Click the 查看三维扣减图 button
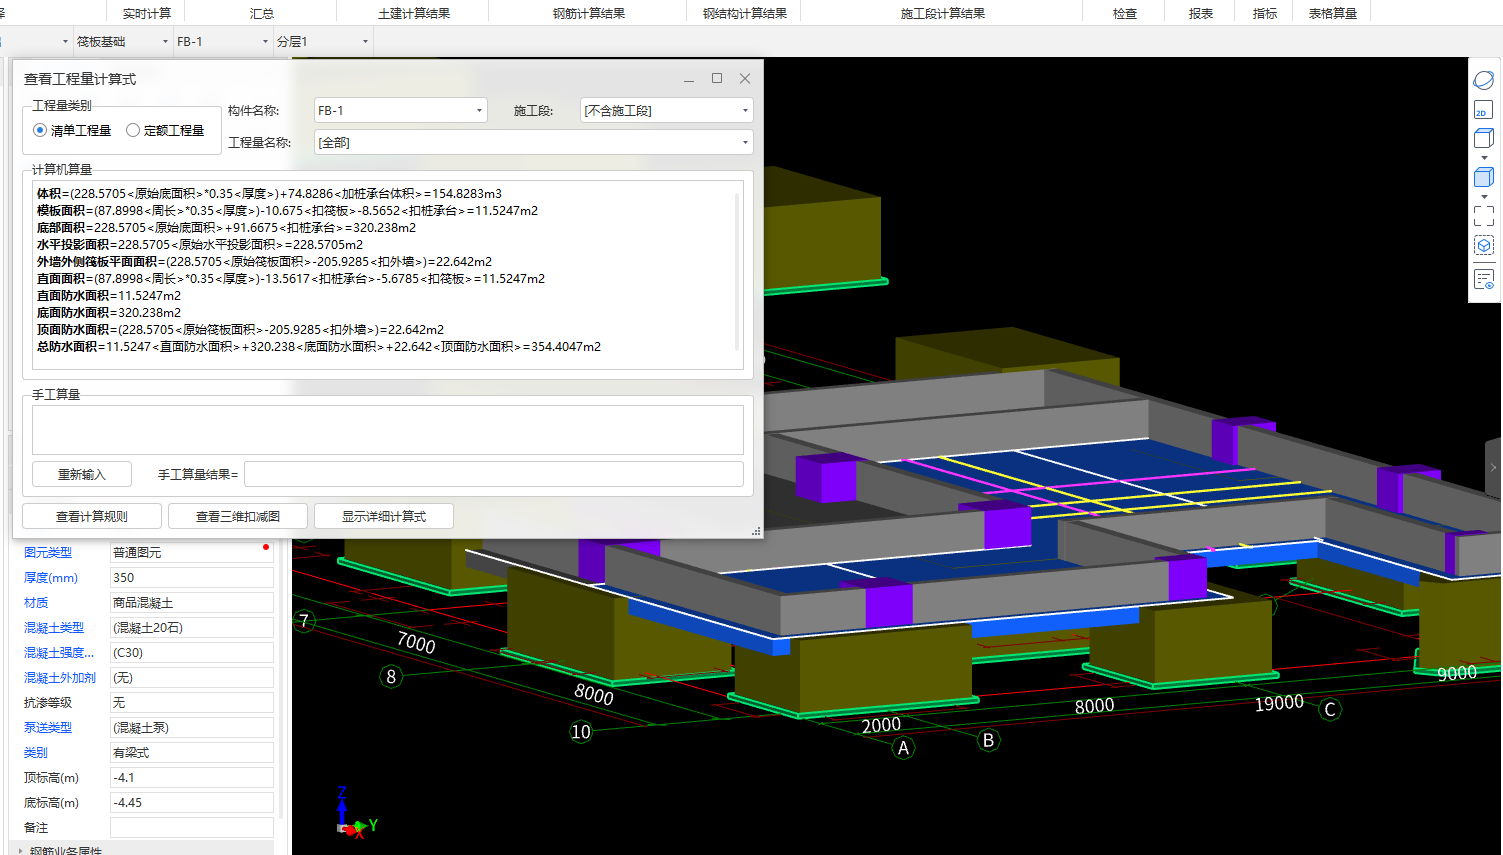Viewport: 1503px width, 855px height. (x=238, y=516)
